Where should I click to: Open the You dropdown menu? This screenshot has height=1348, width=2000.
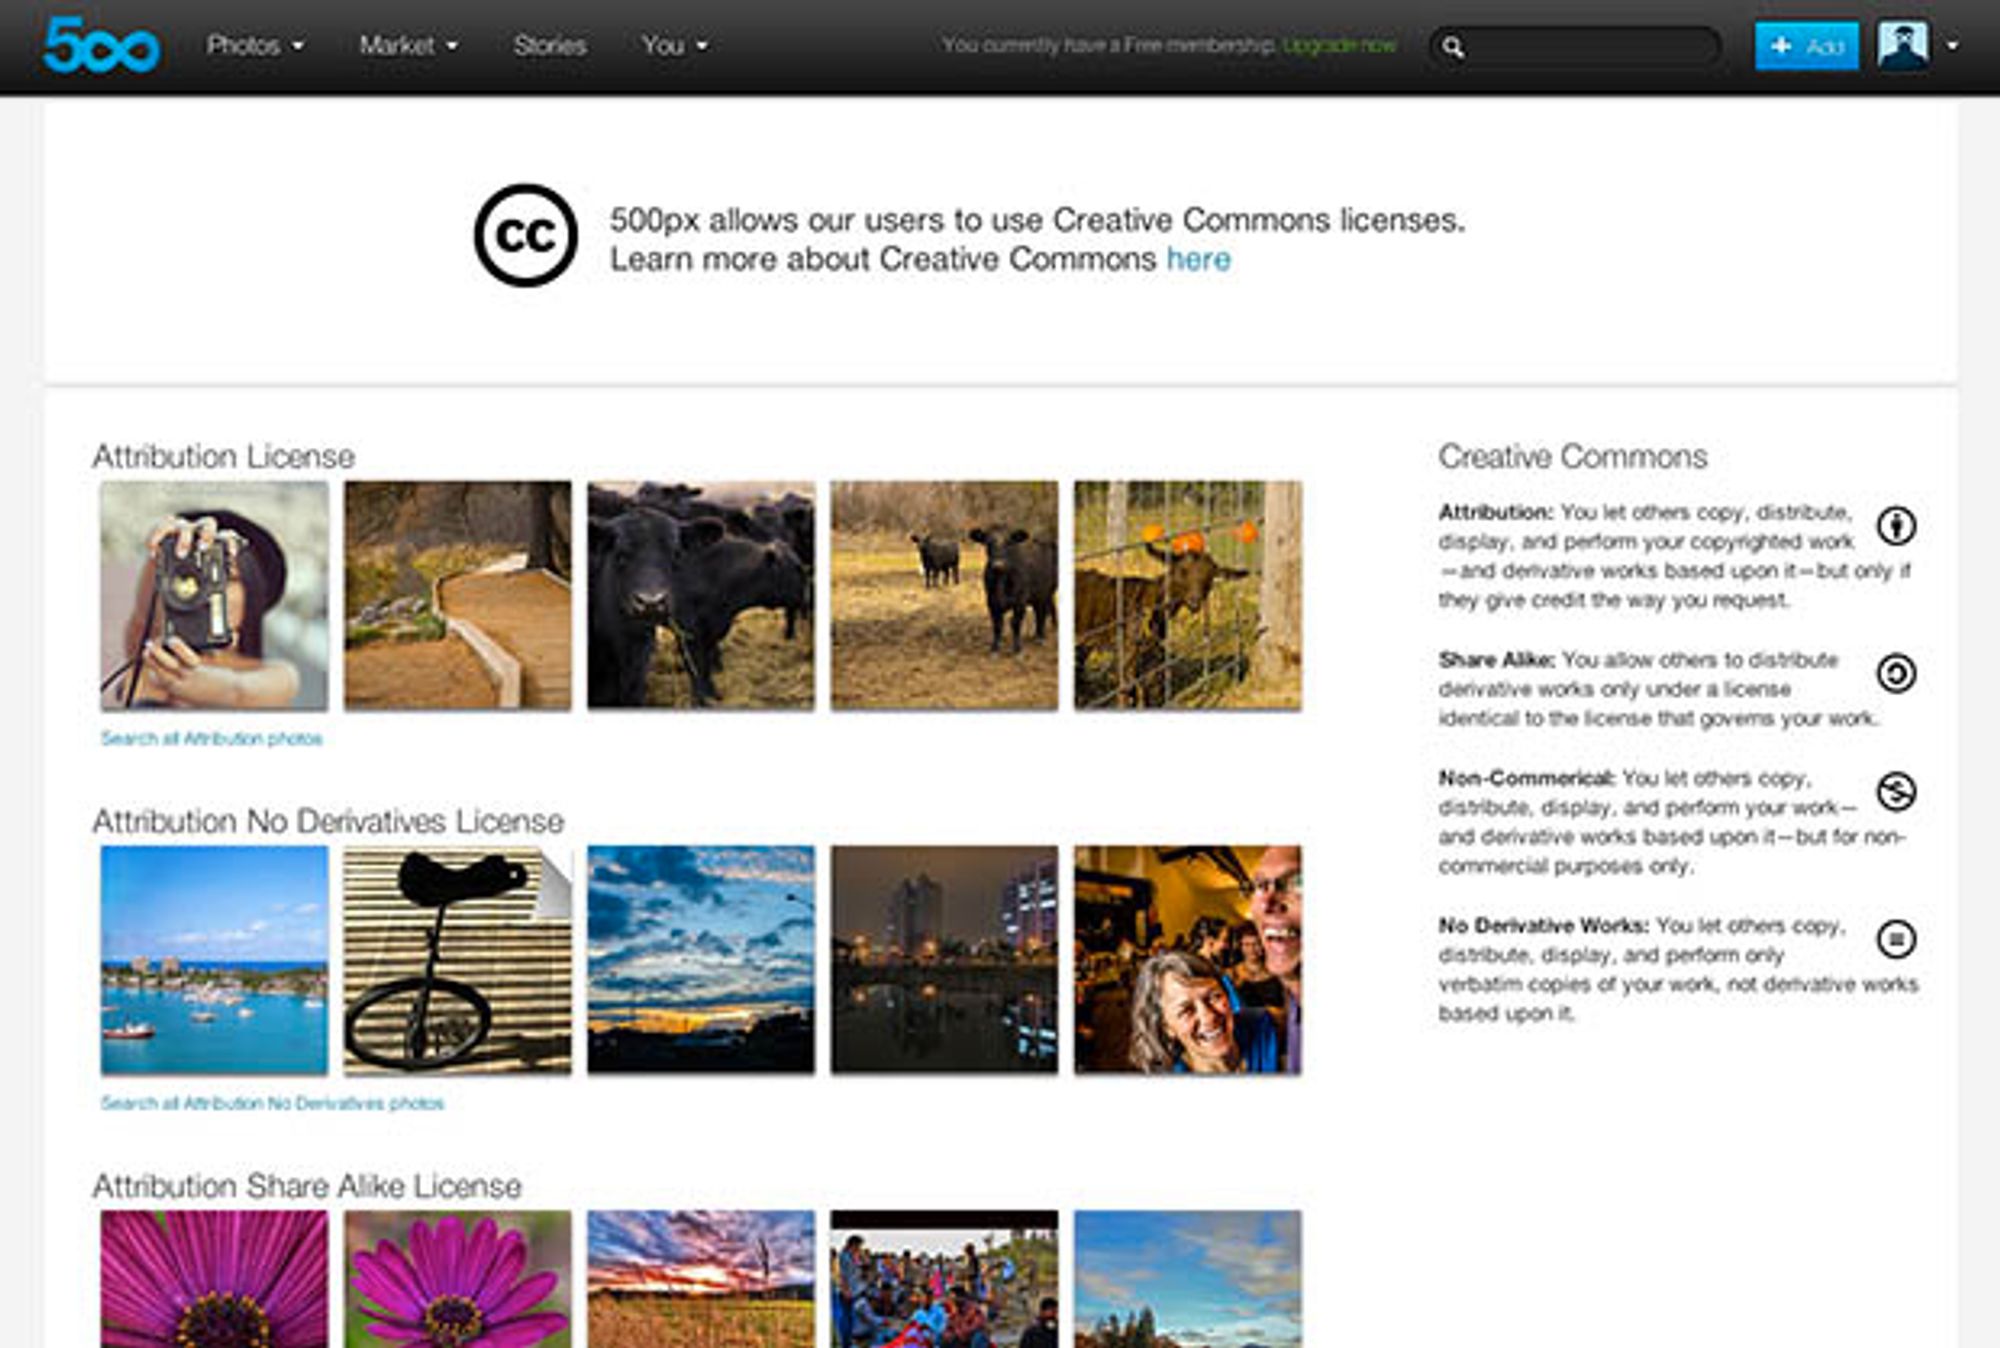point(675,46)
